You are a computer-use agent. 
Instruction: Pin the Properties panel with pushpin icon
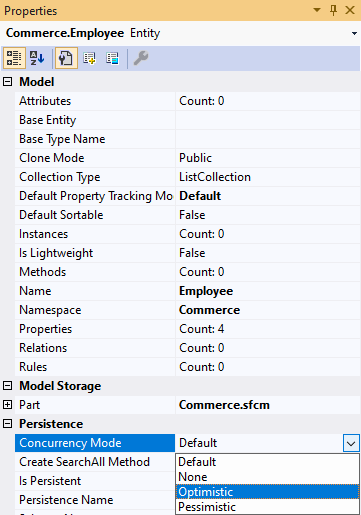(x=333, y=10)
